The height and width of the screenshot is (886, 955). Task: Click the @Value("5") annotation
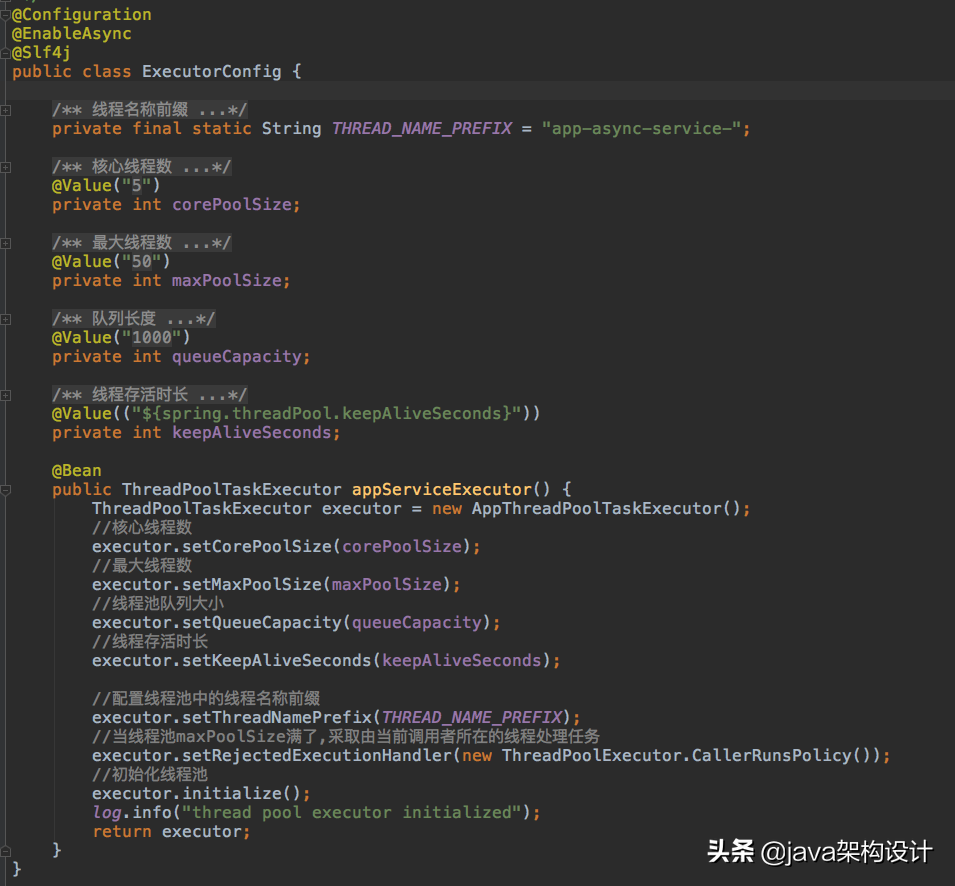(106, 186)
